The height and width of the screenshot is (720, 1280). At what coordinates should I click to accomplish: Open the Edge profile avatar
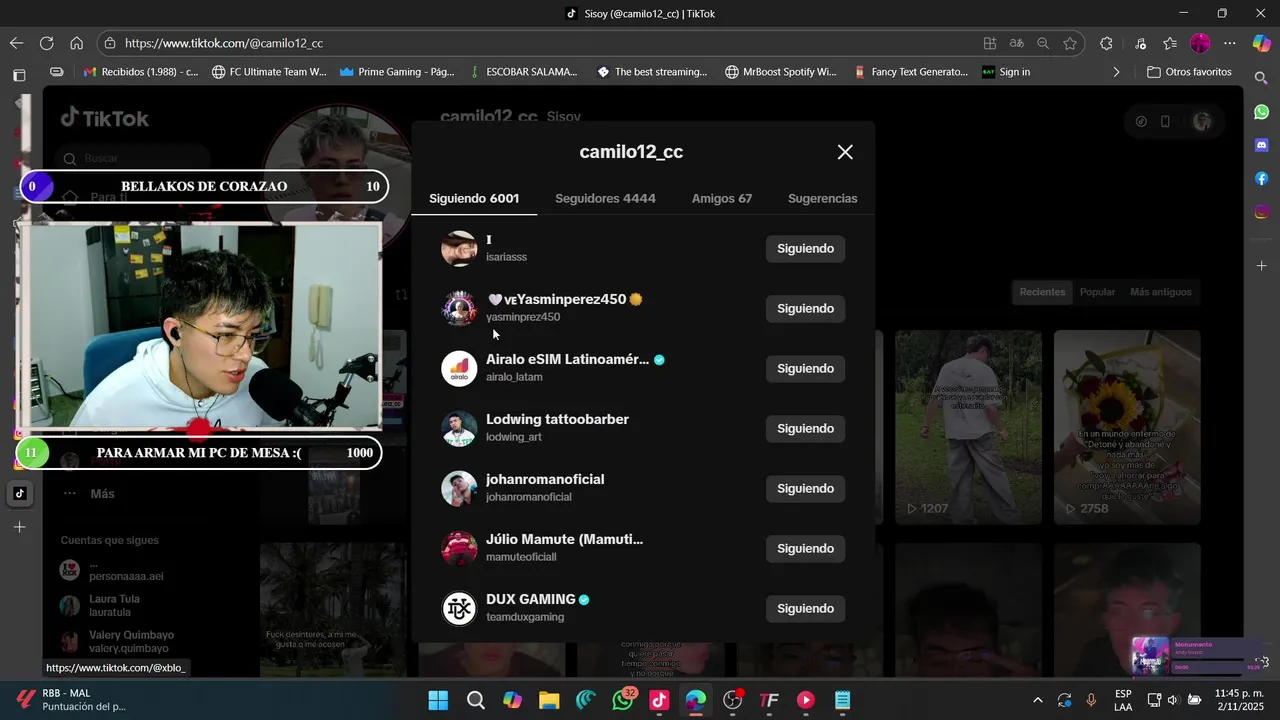1200,43
